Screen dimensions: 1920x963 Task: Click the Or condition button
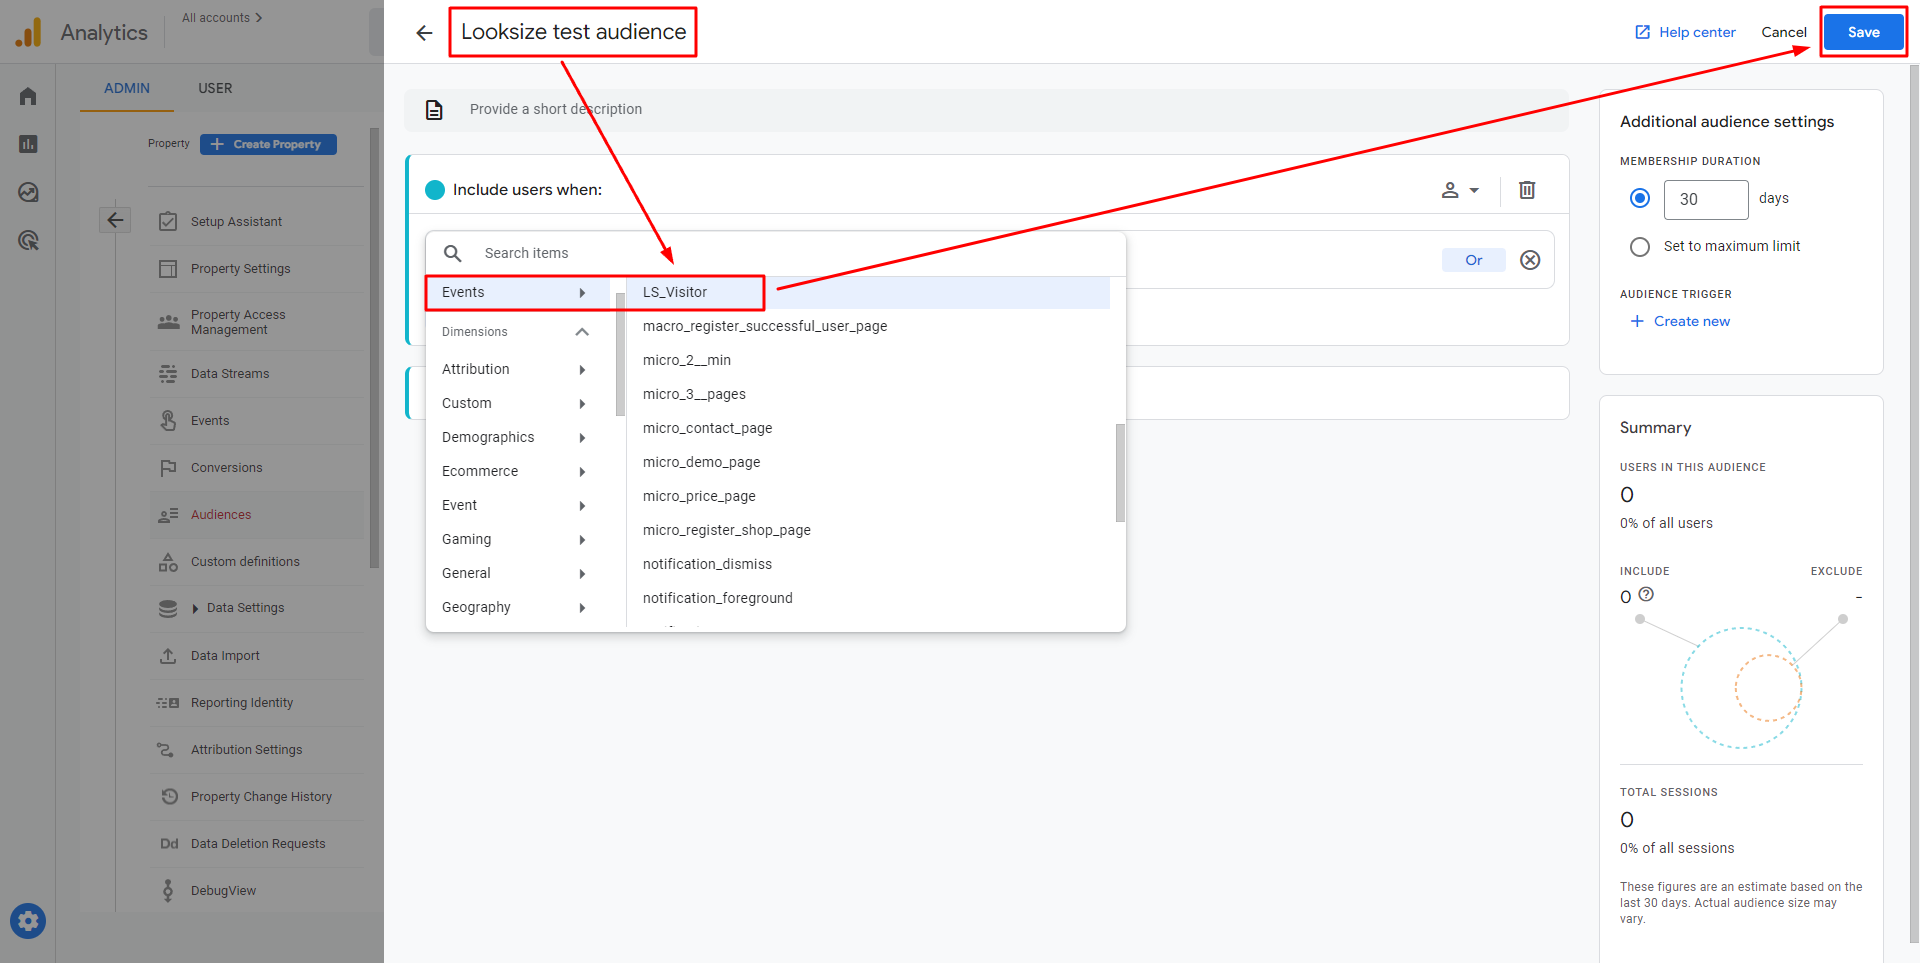pyautogui.click(x=1473, y=260)
